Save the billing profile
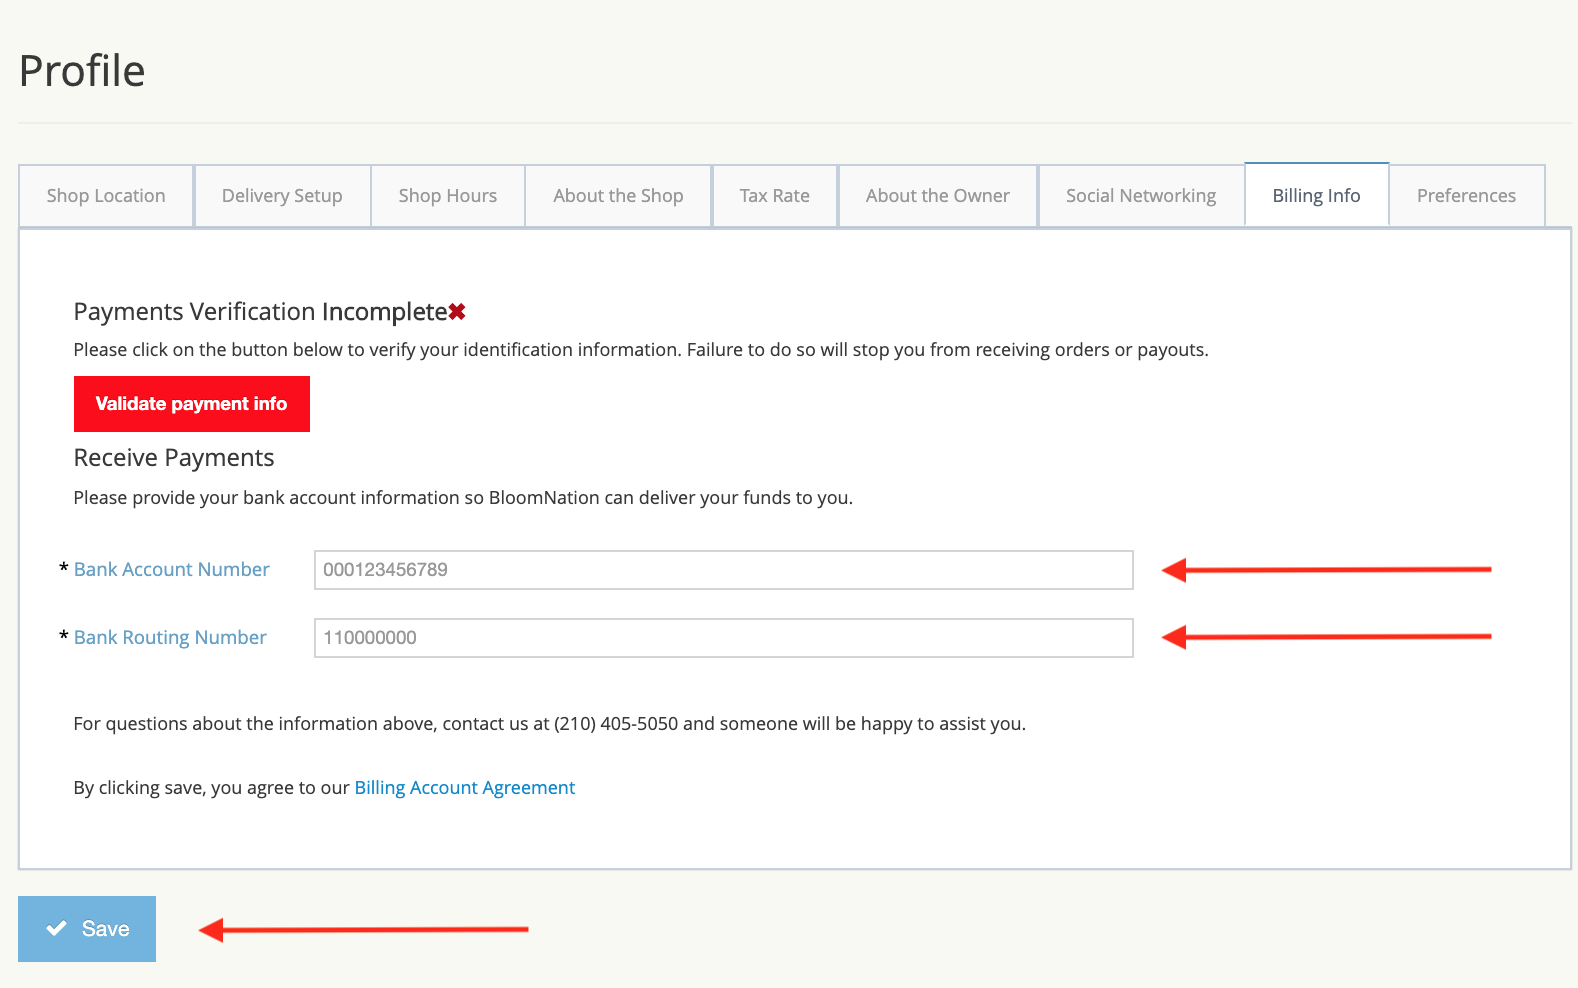The width and height of the screenshot is (1578, 988). click(87, 929)
